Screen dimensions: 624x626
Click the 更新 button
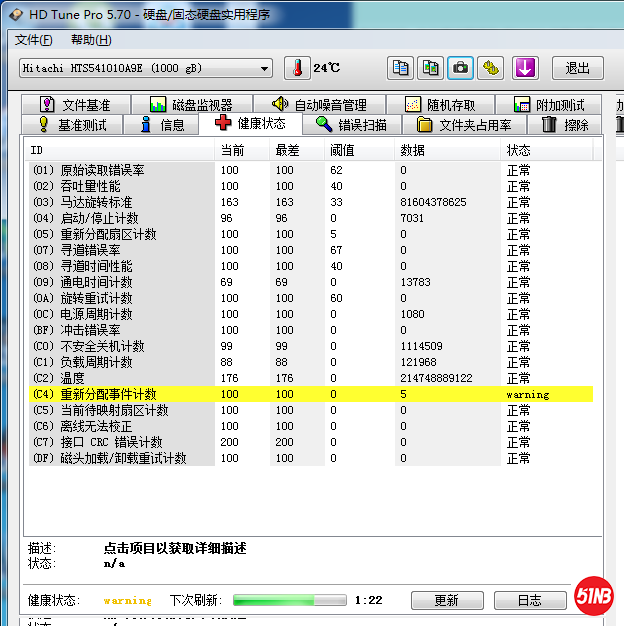tap(446, 600)
